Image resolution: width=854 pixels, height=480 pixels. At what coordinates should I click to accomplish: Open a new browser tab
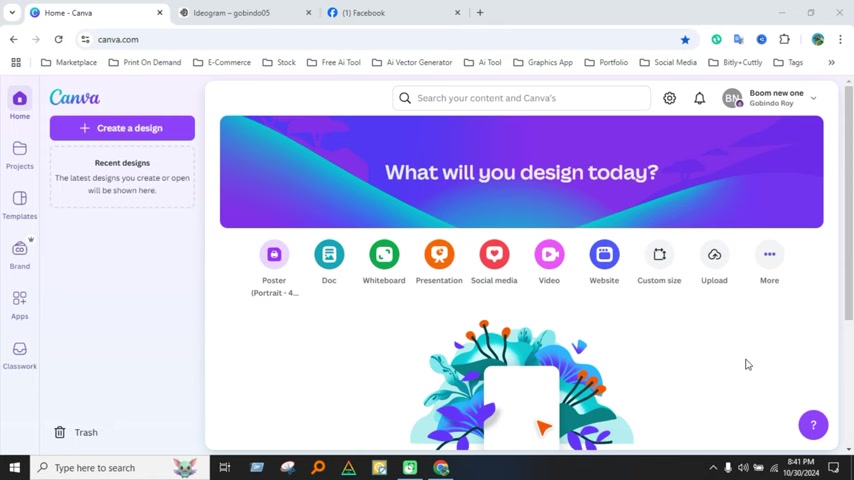(480, 13)
